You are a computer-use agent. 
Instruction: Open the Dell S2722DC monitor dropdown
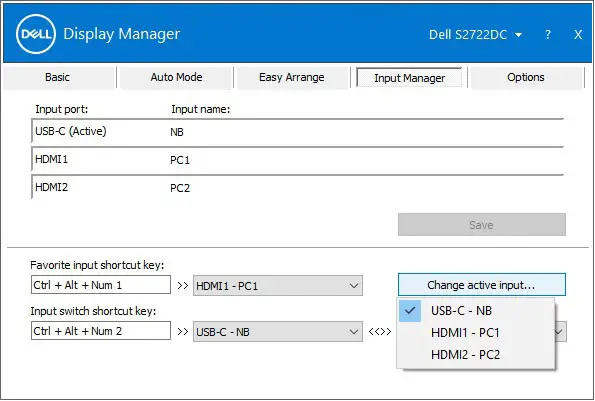point(475,35)
